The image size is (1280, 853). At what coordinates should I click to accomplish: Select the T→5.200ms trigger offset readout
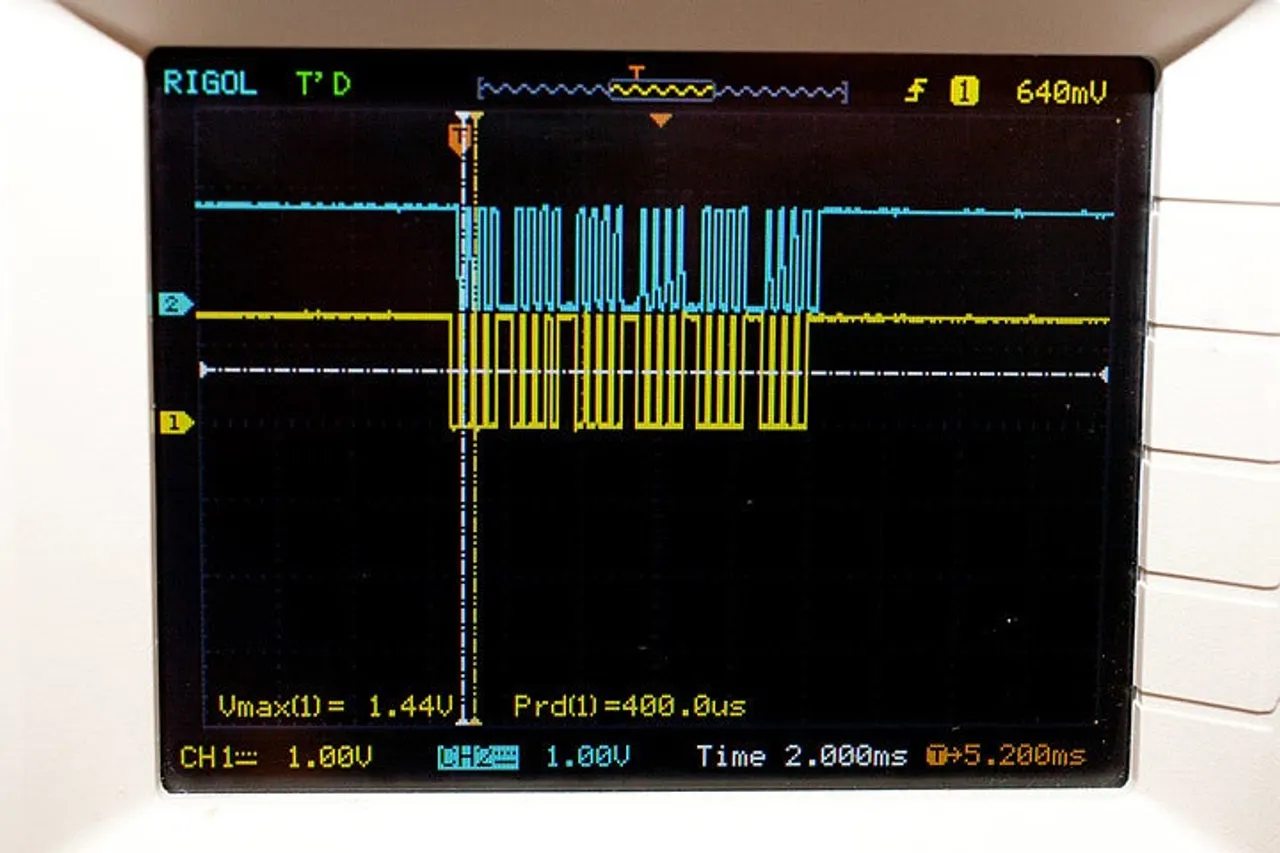pyautogui.click(x=1005, y=757)
